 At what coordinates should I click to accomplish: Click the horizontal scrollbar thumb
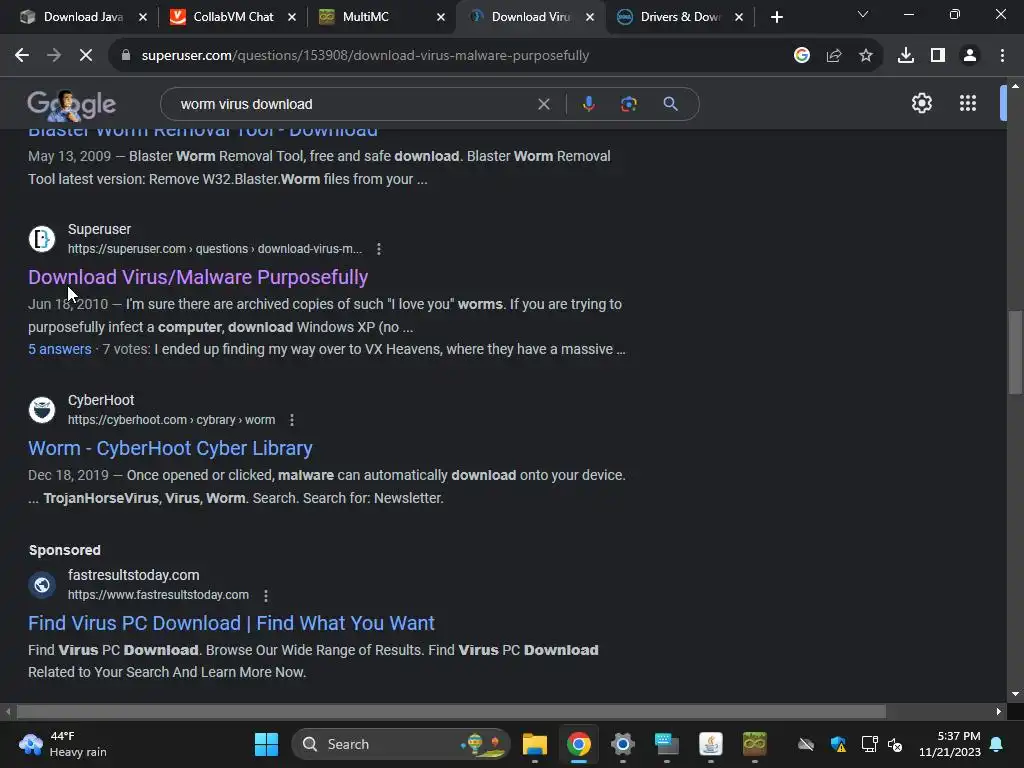click(451, 712)
